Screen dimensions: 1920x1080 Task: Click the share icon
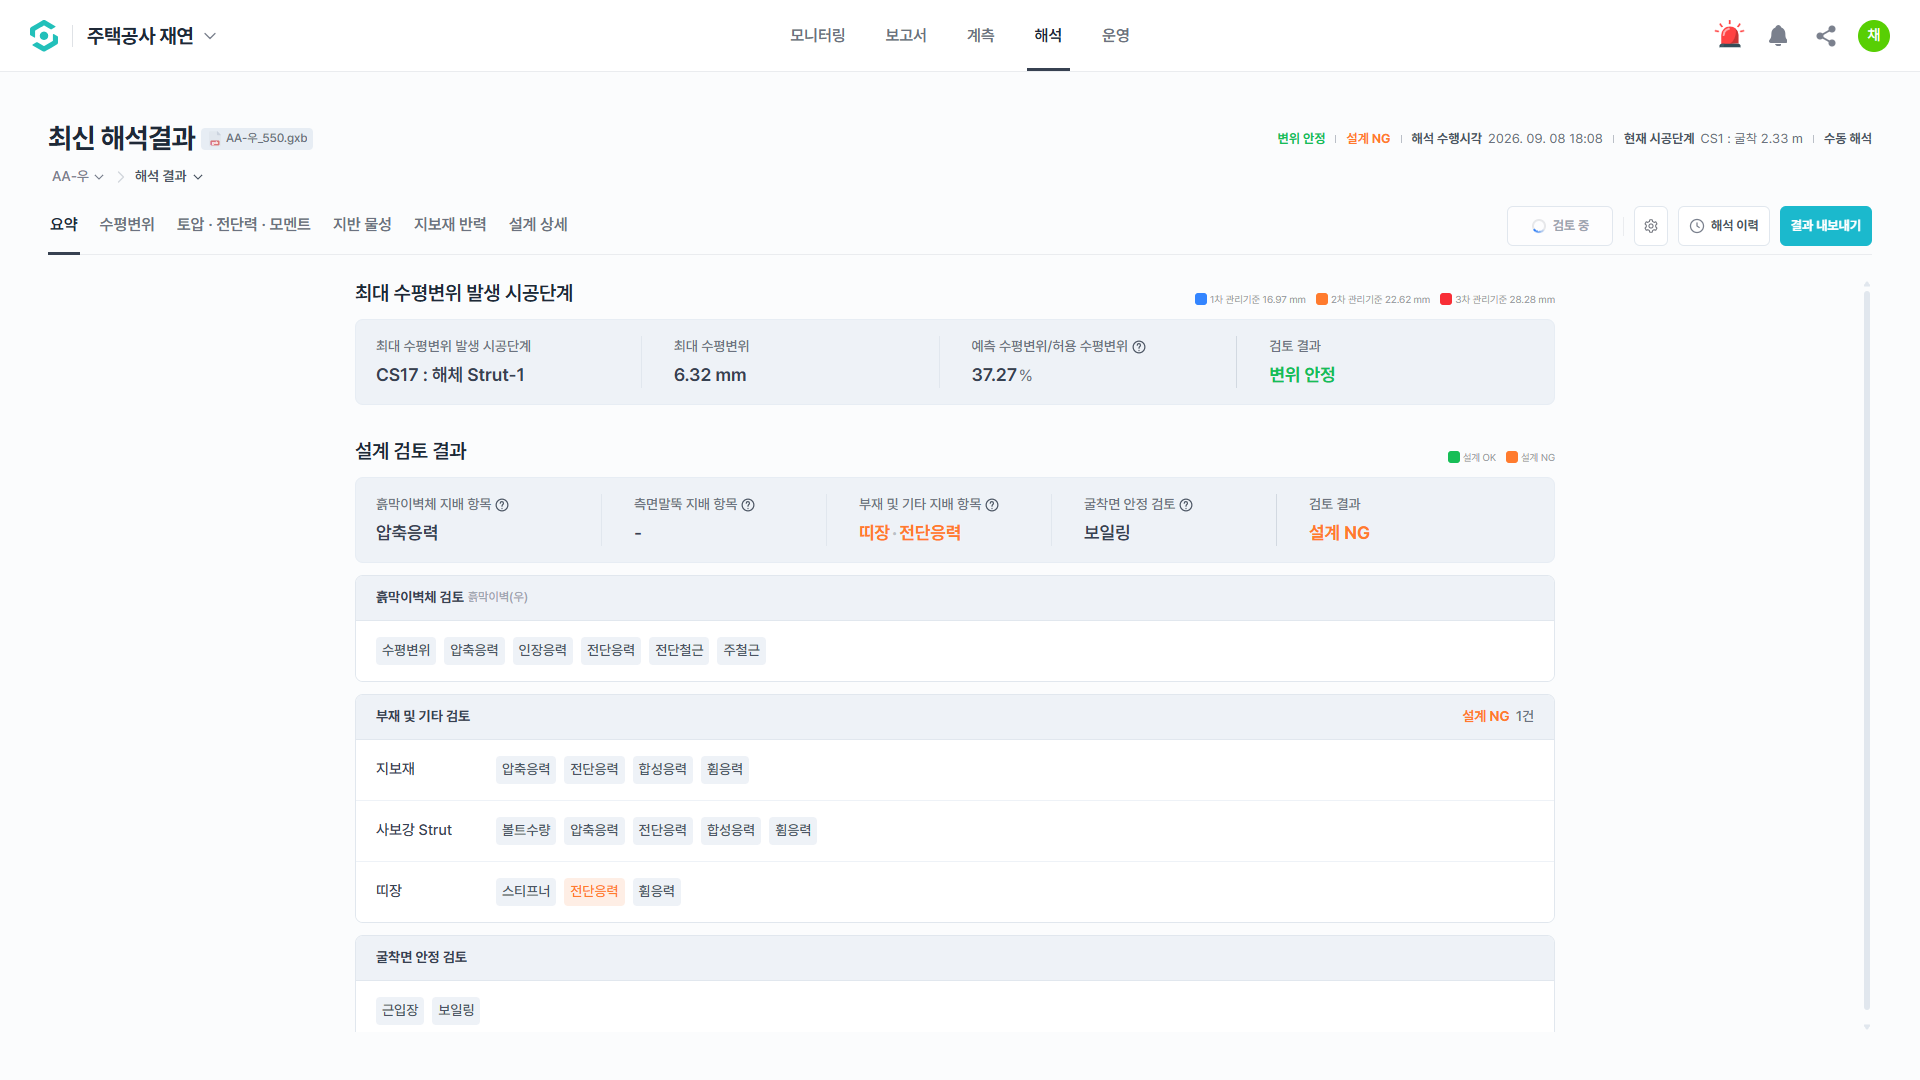coord(1826,36)
